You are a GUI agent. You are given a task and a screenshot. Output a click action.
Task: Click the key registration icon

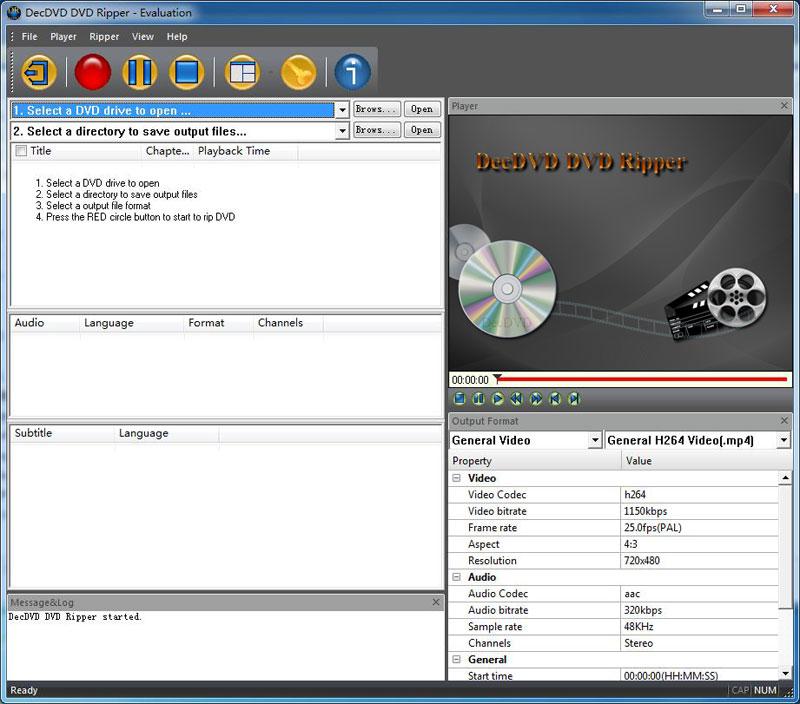point(298,72)
